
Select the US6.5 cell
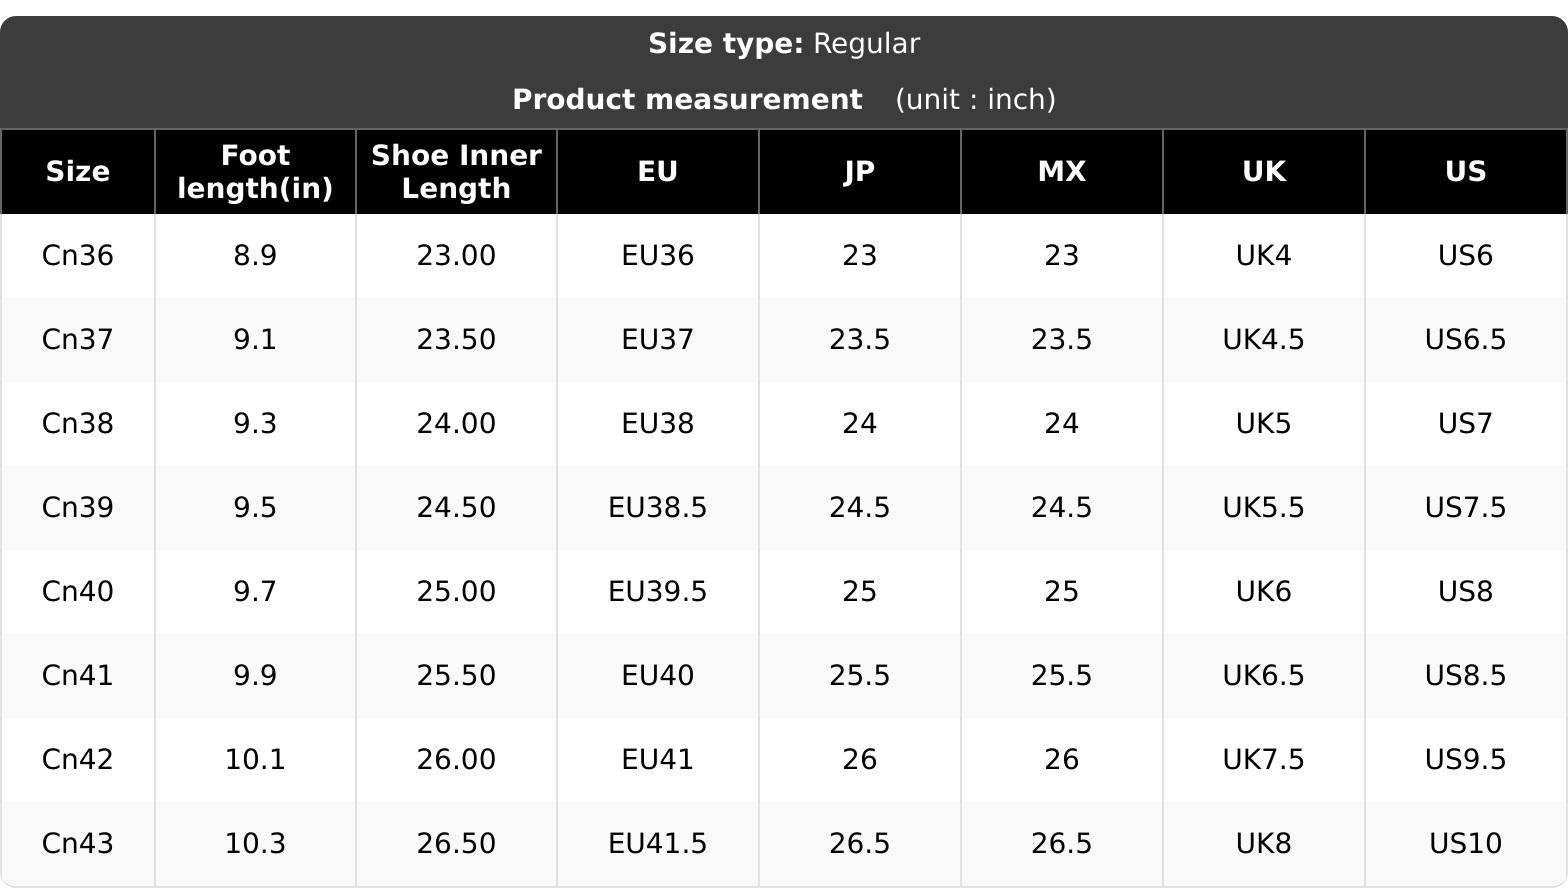pyautogui.click(x=1466, y=340)
